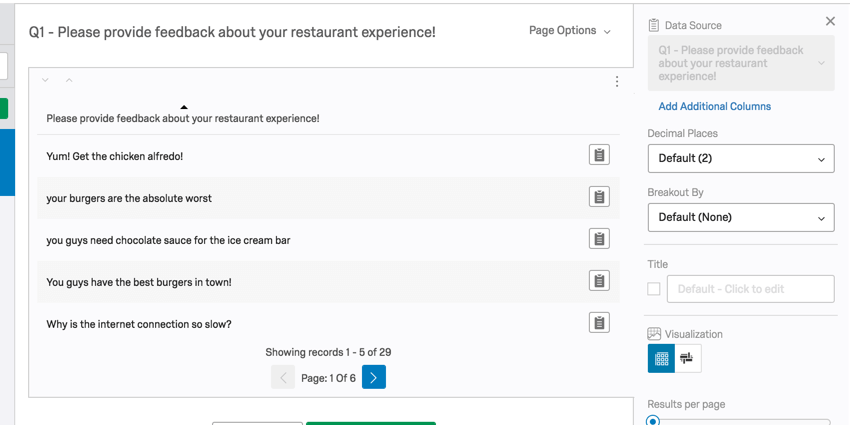Viewport: 850px width, 425px height.
Task: Click the clipboard icon for the 'best burgers in town' response
Action: 599,281
